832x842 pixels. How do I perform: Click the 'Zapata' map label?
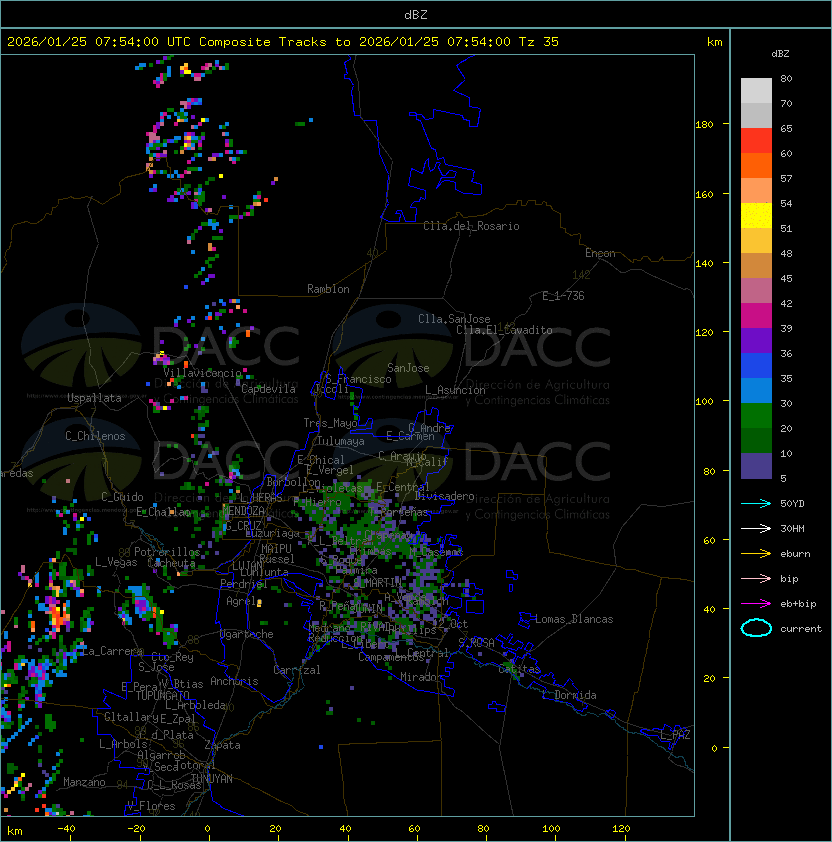click(x=222, y=745)
